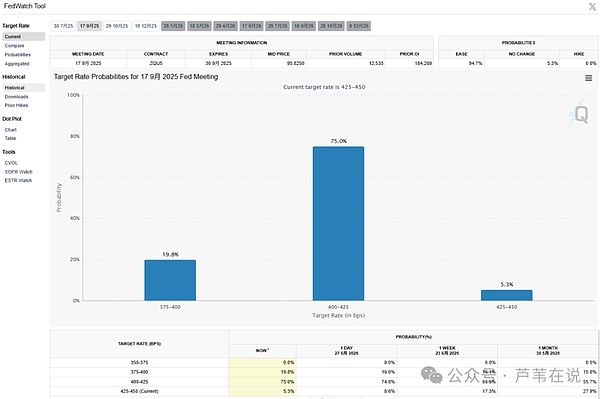Select the 30 7月25 meeting tab

tap(63, 26)
